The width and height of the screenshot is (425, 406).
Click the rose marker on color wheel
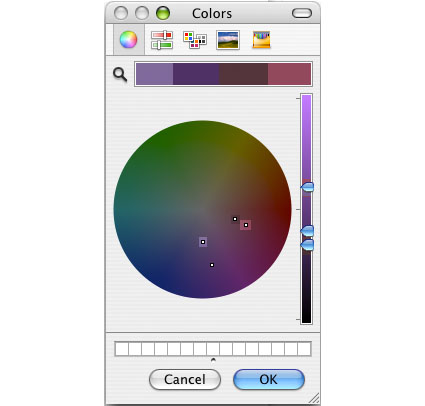pos(246,225)
